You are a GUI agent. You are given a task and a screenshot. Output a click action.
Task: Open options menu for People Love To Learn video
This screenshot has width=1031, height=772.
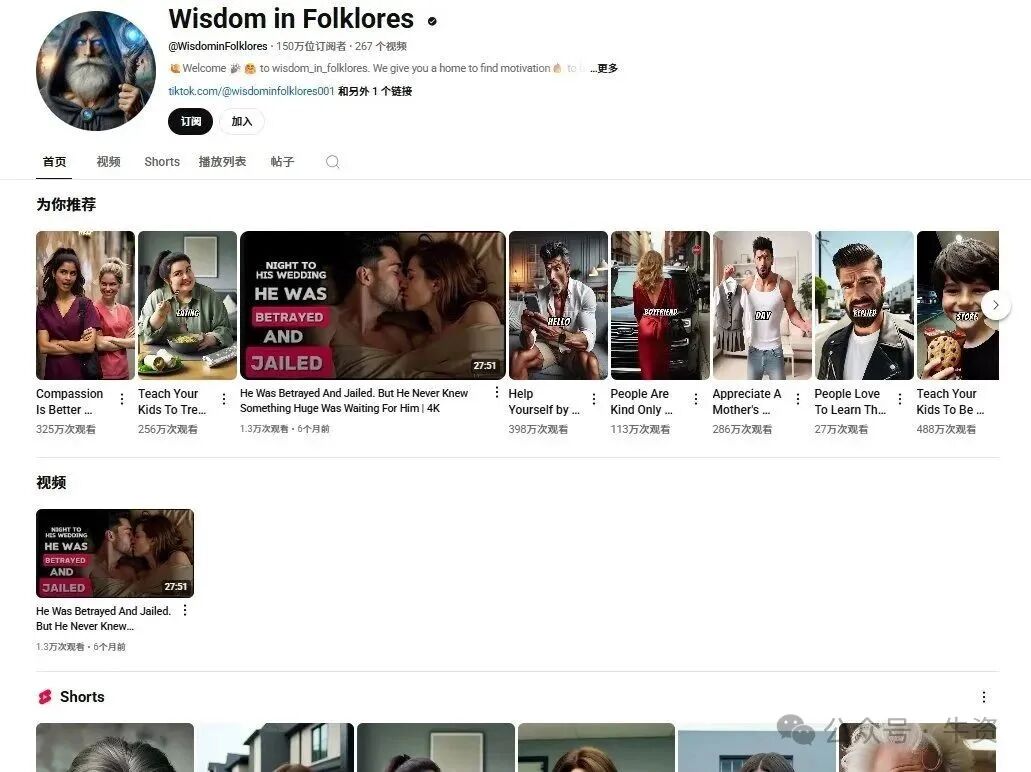900,399
